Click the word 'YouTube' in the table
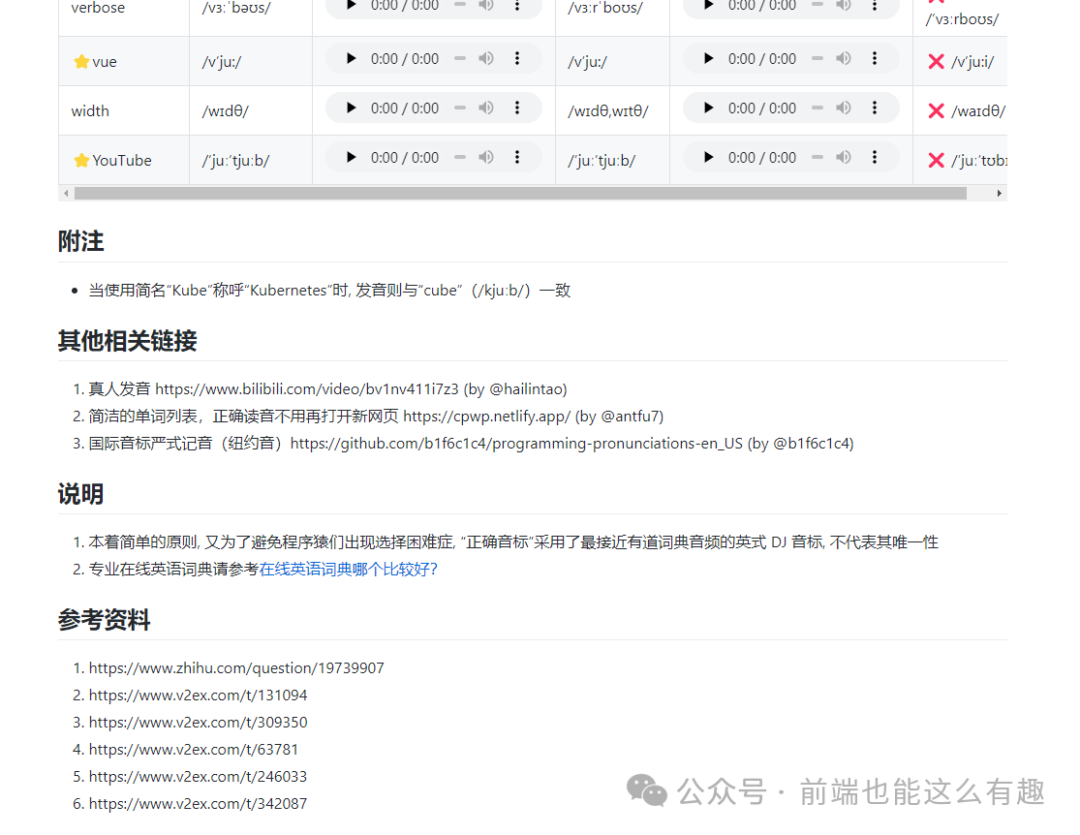 pos(122,161)
